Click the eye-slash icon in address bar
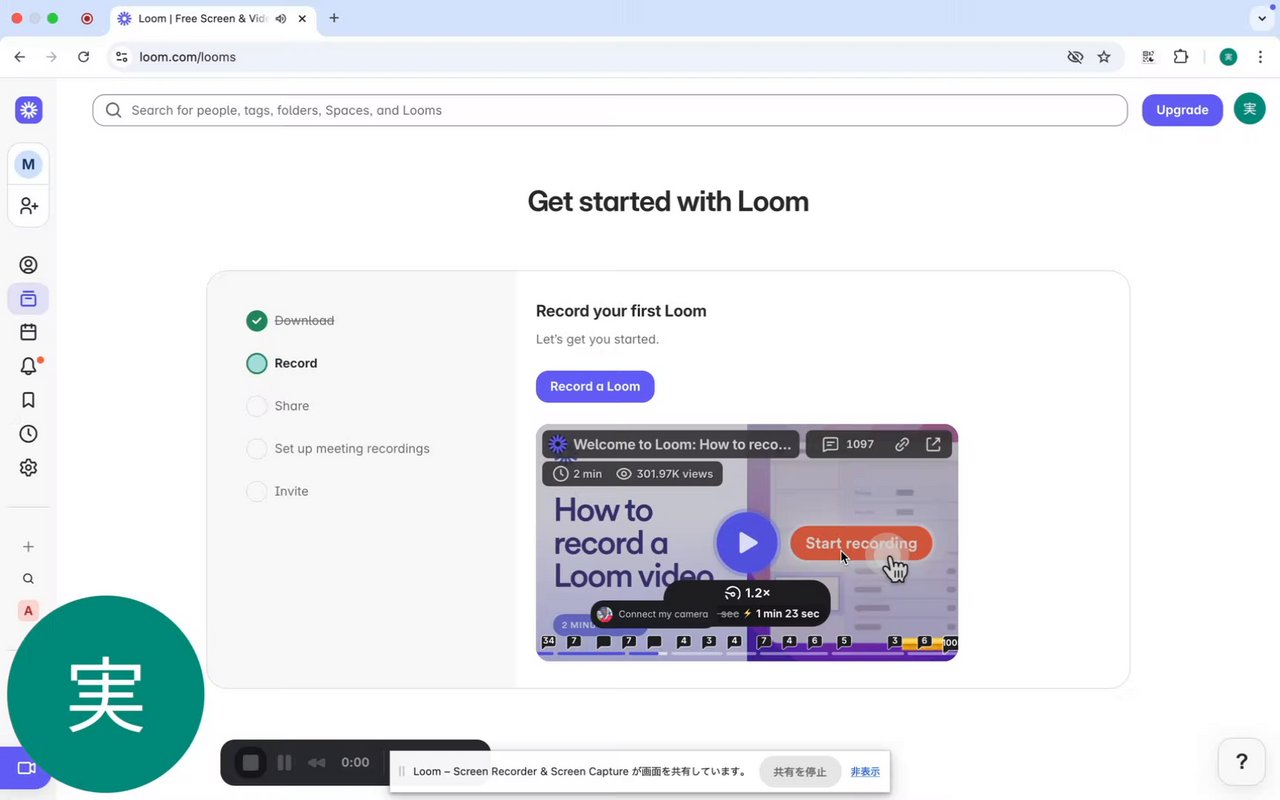The height and width of the screenshot is (800, 1280). 1075,57
